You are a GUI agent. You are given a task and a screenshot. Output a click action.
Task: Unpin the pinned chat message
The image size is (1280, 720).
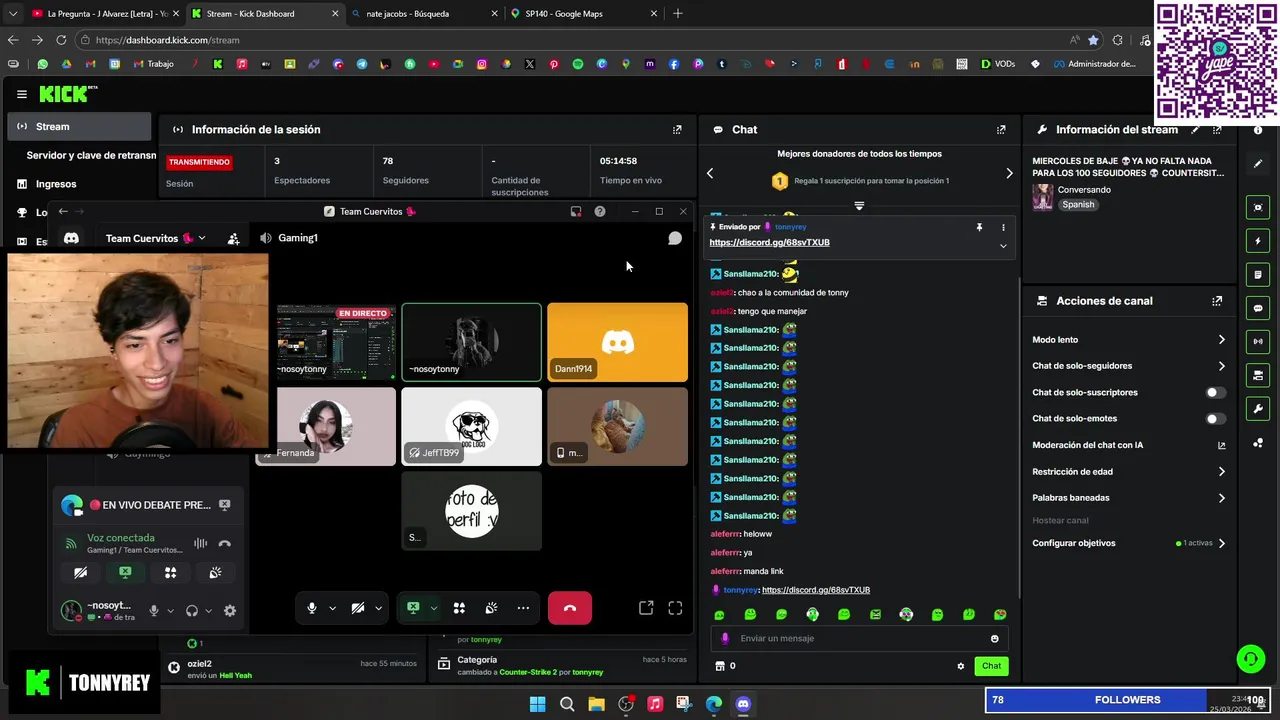(979, 227)
